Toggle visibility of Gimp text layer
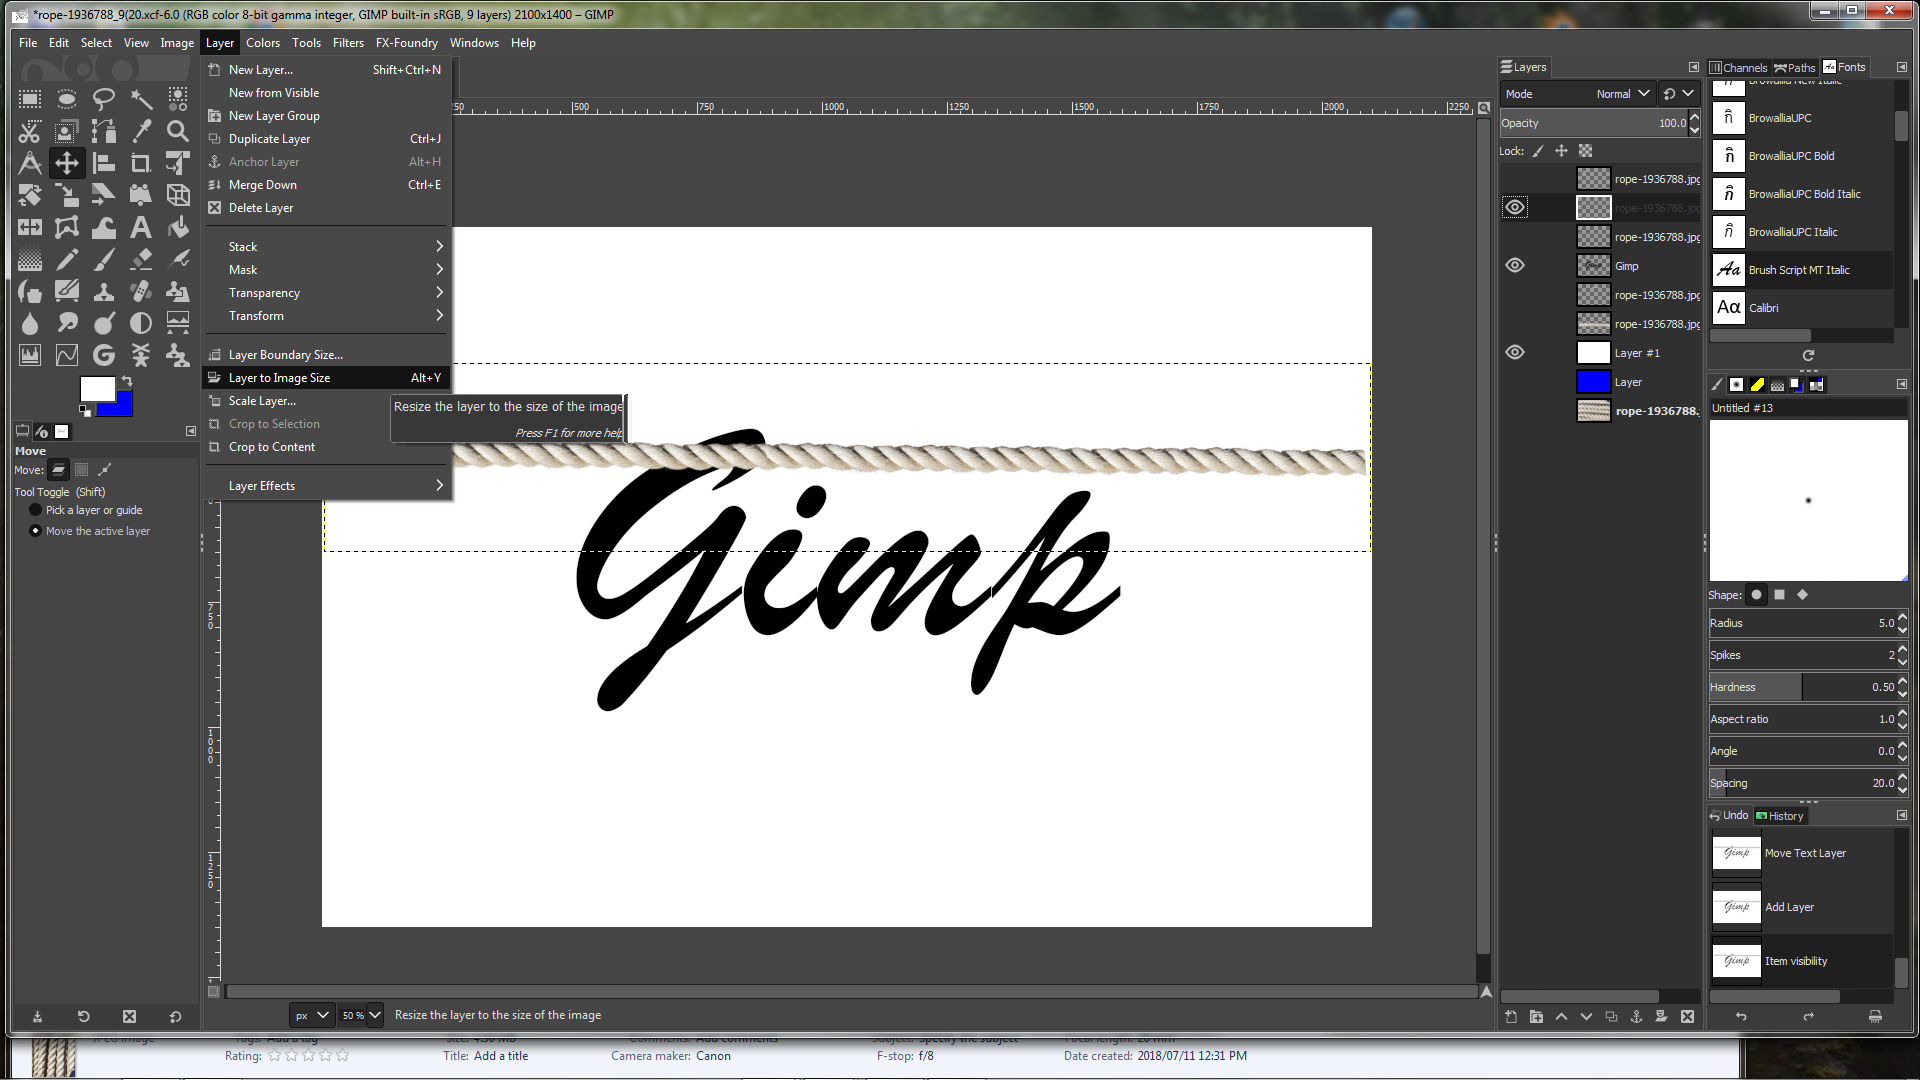1920x1080 pixels. 1515,265
